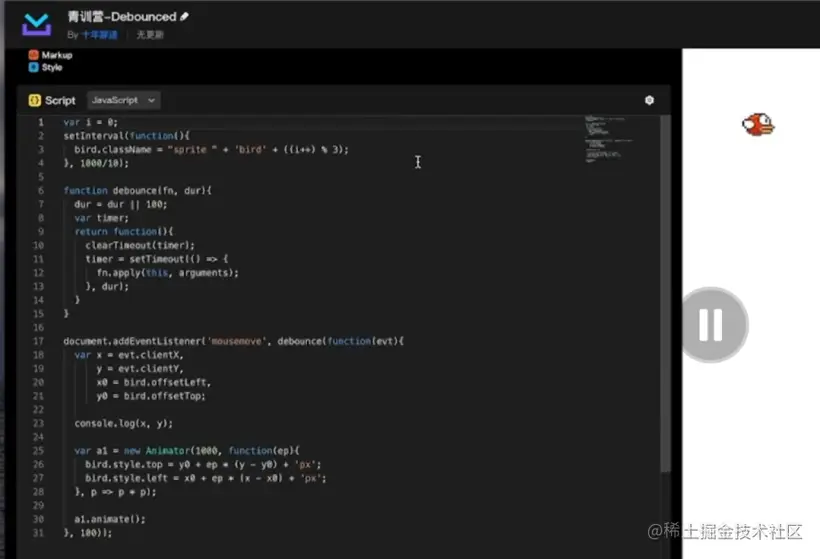Screen dimensions: 820x559
Task: Click the 'bird.style.left' line
Action: (x=206, y=478)
